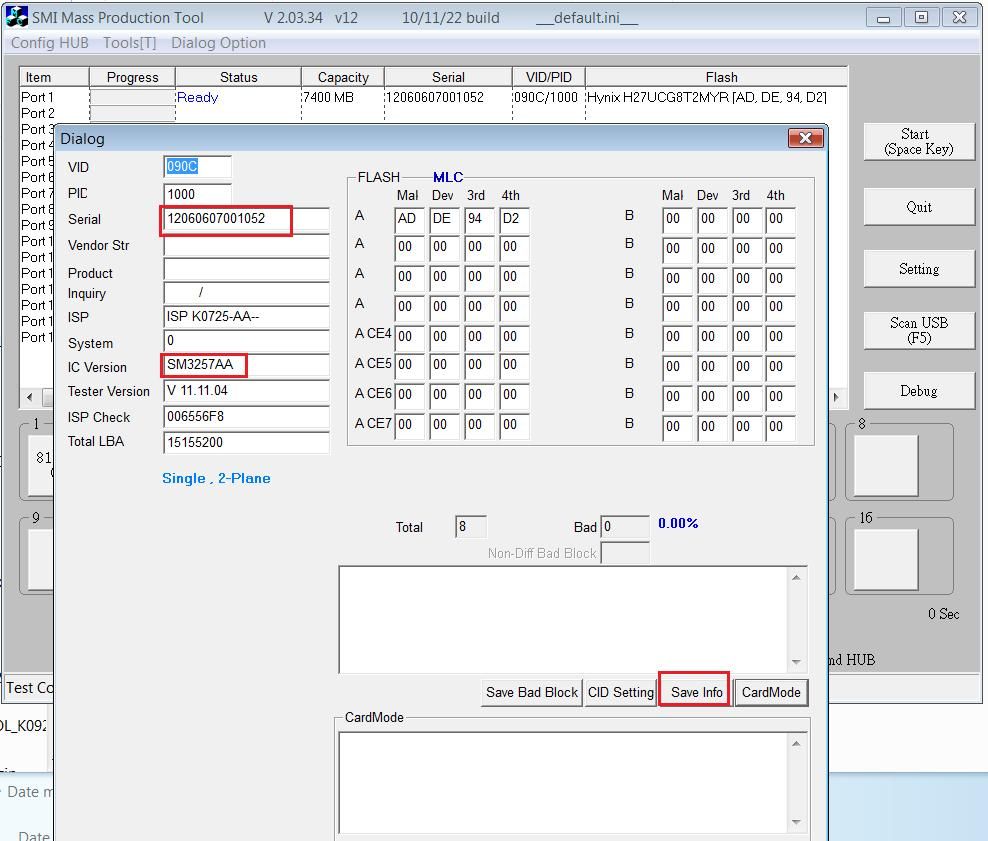Click down arrow of bad block list scrollbar
988x841 pixels.
[796, 661]
